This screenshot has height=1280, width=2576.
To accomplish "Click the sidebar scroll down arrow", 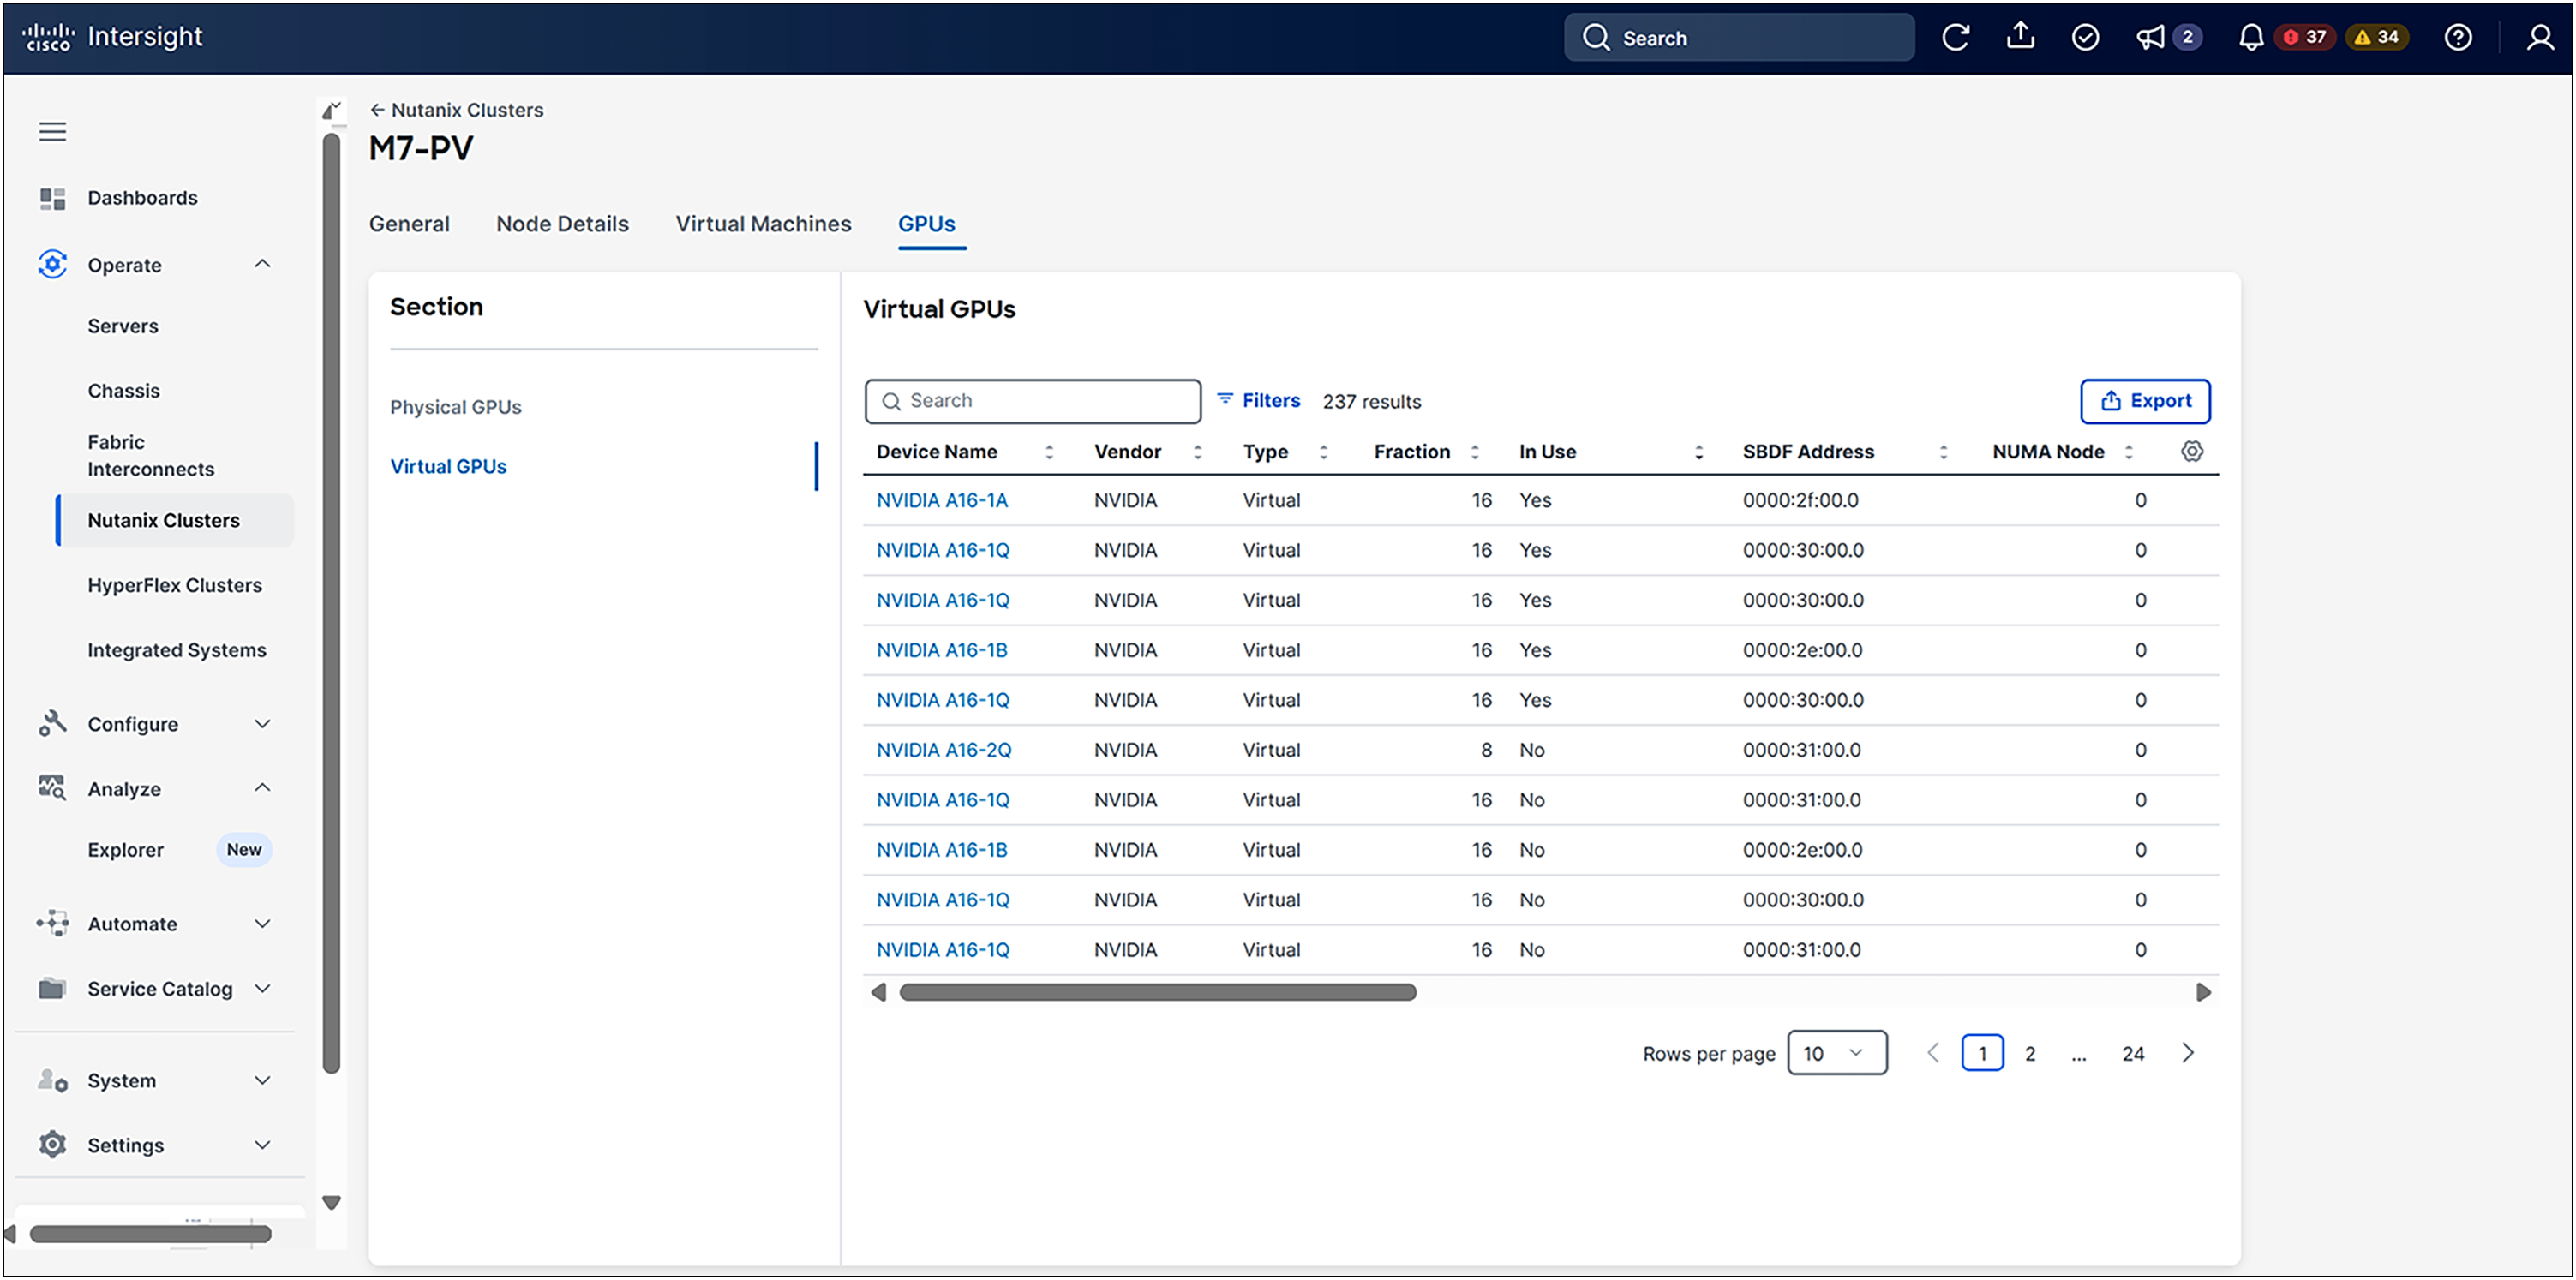I will [x=331, y=1202].
